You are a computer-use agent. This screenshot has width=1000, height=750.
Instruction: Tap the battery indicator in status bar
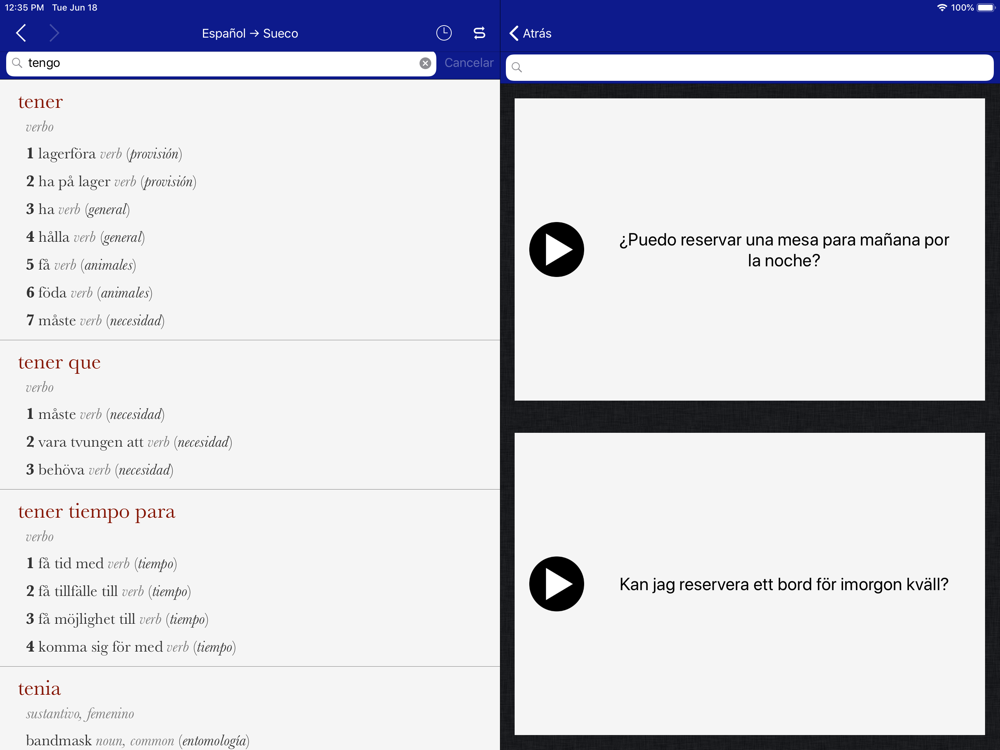pyautogui.click(x=986, y=8)
